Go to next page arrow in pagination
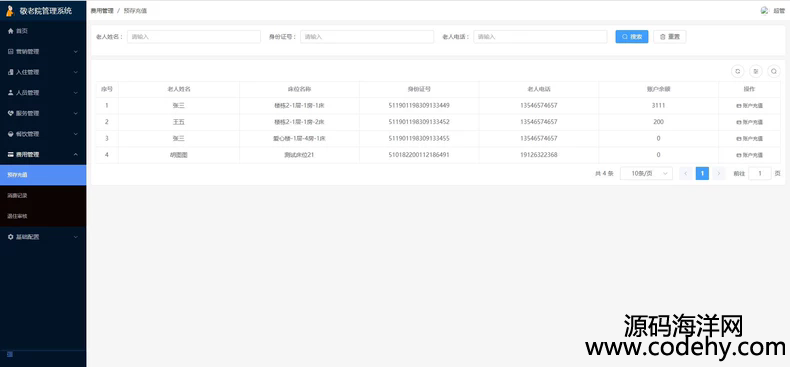The height and width of the screenshot is (367, 790). pyautogui.click(x=719, y=173)
